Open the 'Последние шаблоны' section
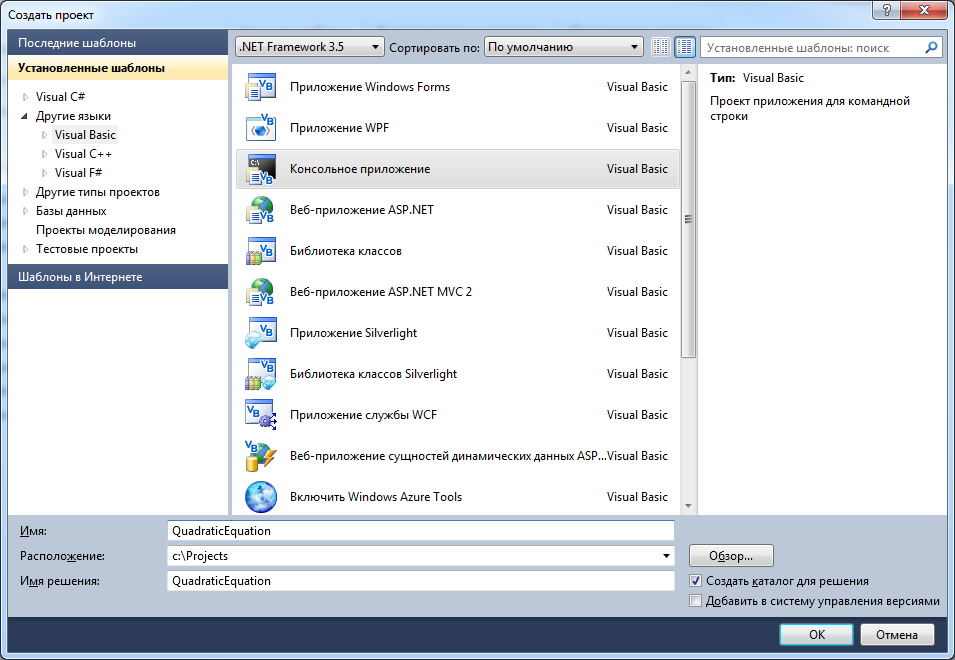Screen dimensions: 955x660 [118, 43]
